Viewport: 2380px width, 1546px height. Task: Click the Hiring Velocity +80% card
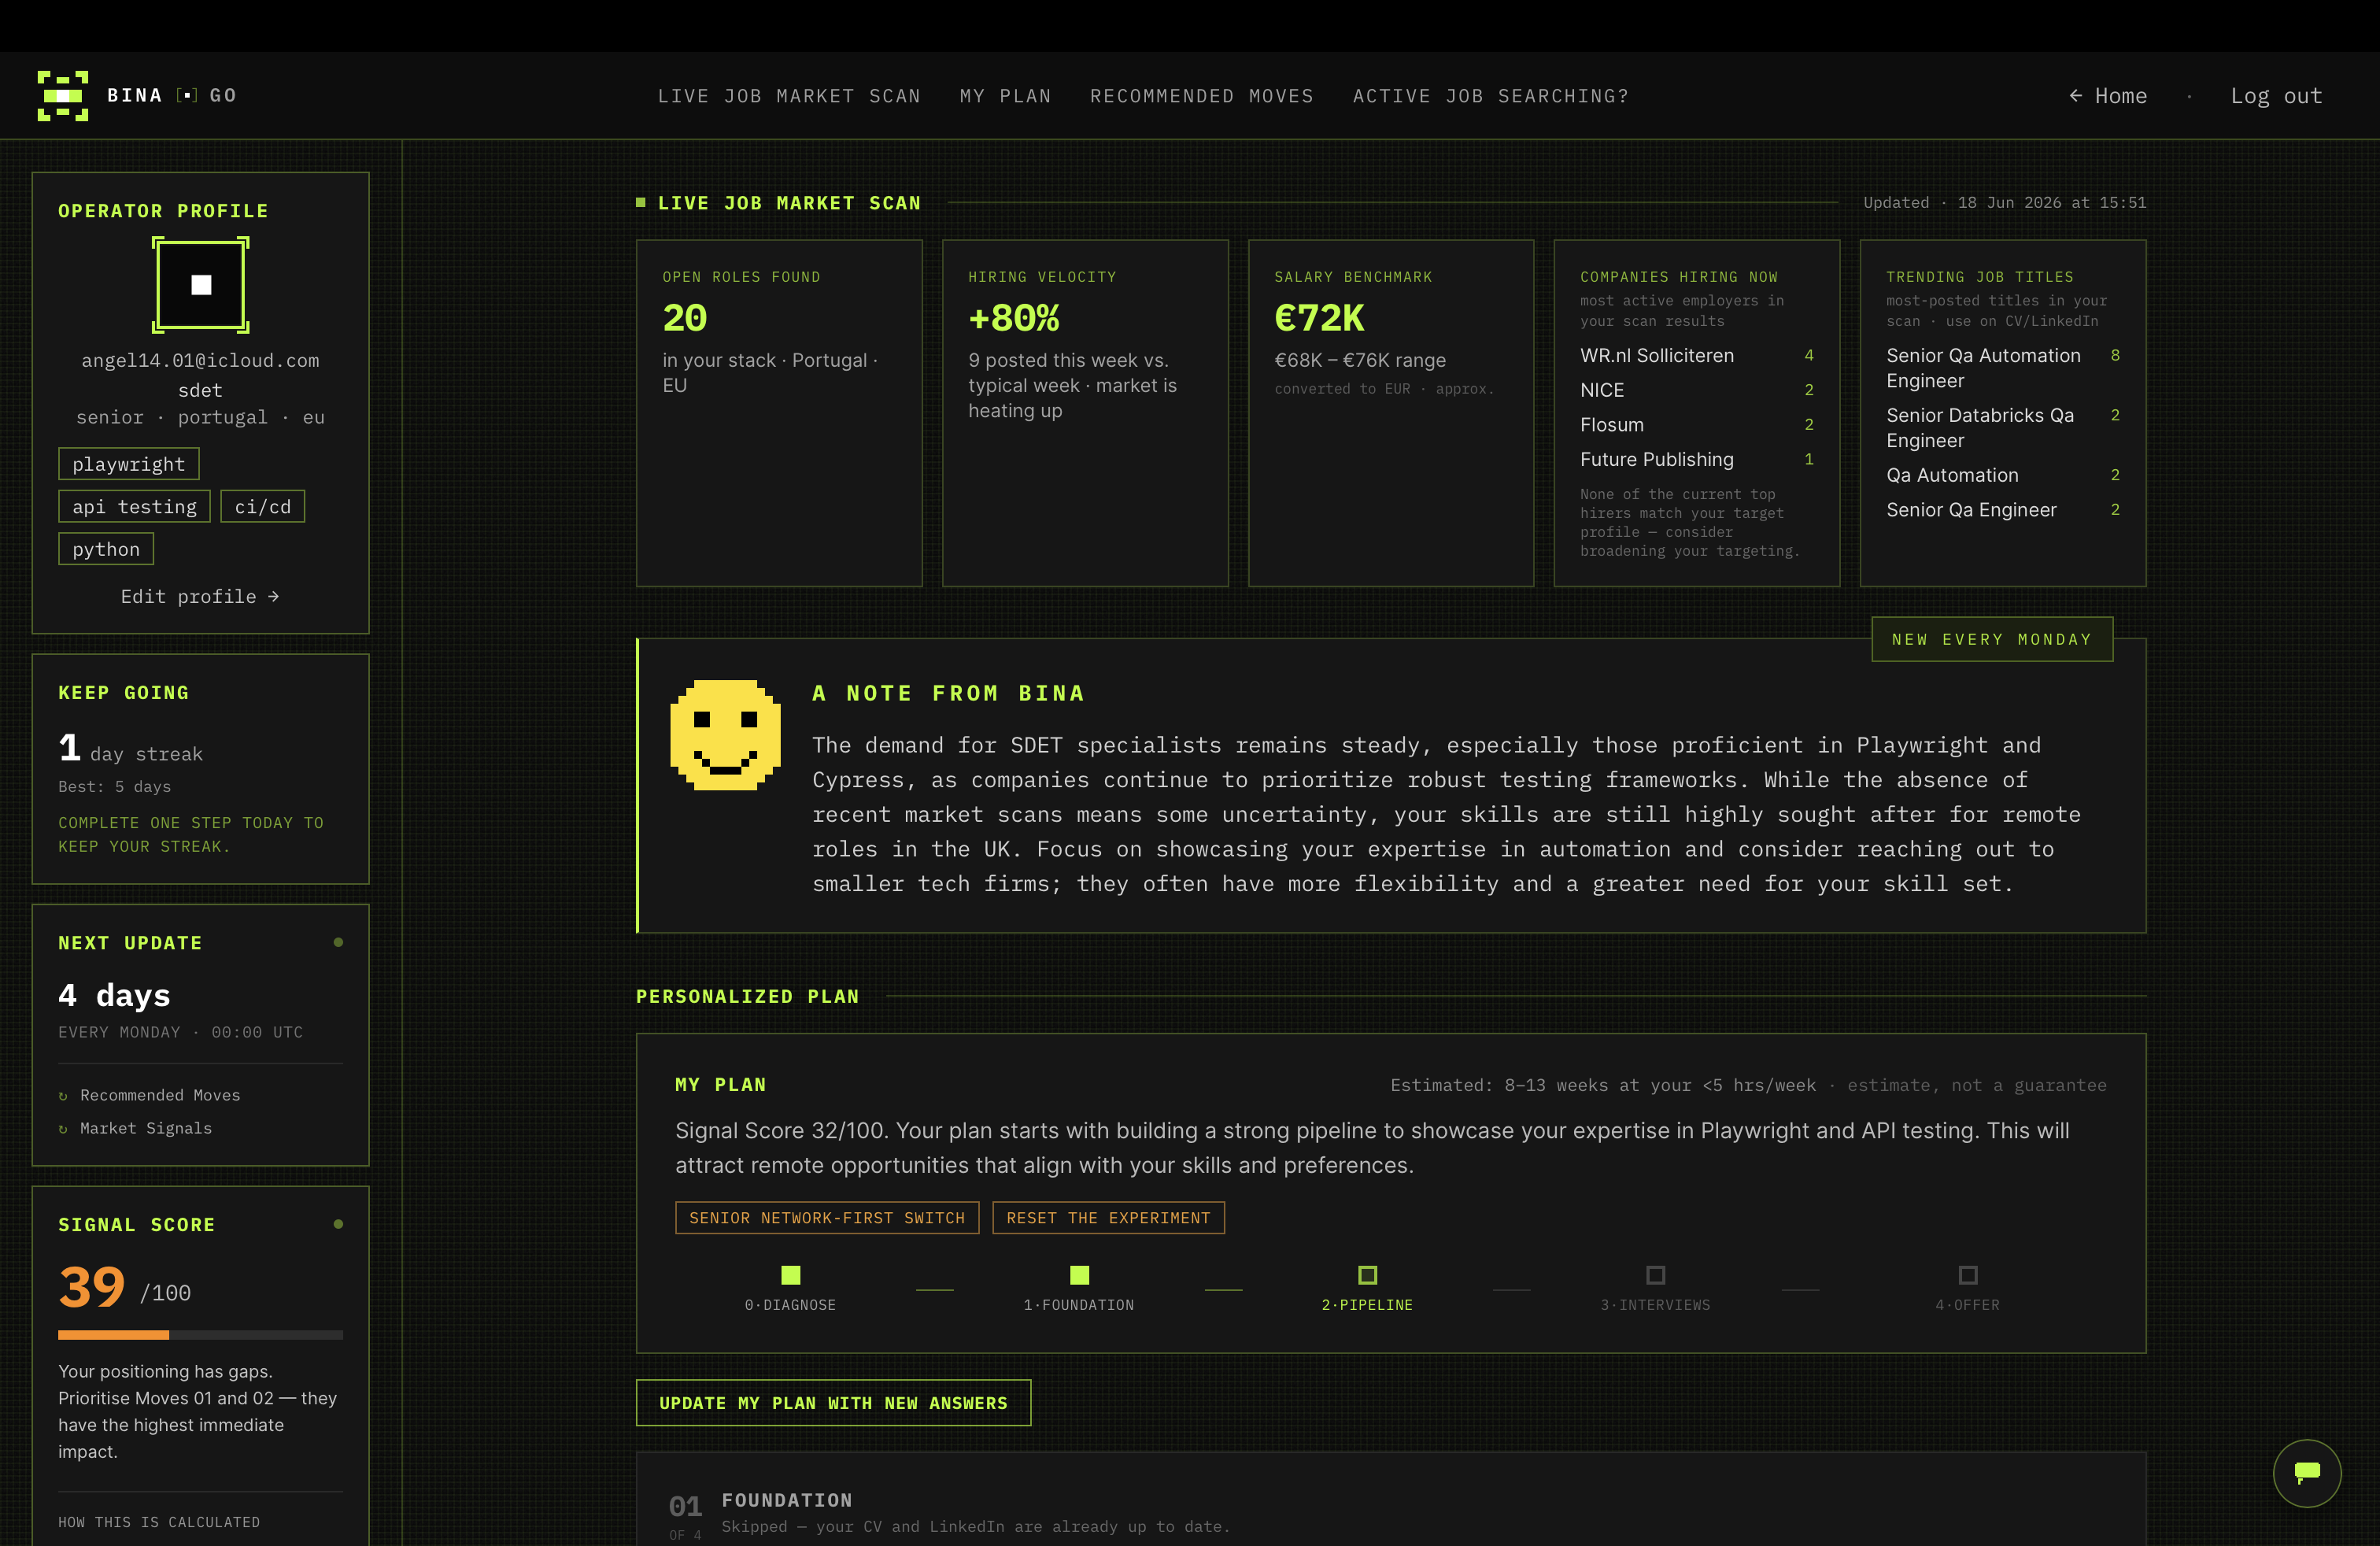1085,413
